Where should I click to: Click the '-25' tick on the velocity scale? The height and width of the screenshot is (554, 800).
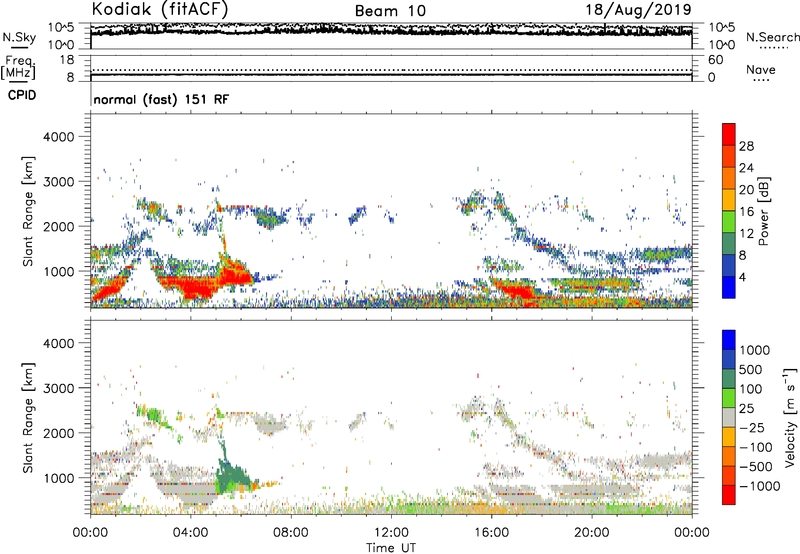752,427
